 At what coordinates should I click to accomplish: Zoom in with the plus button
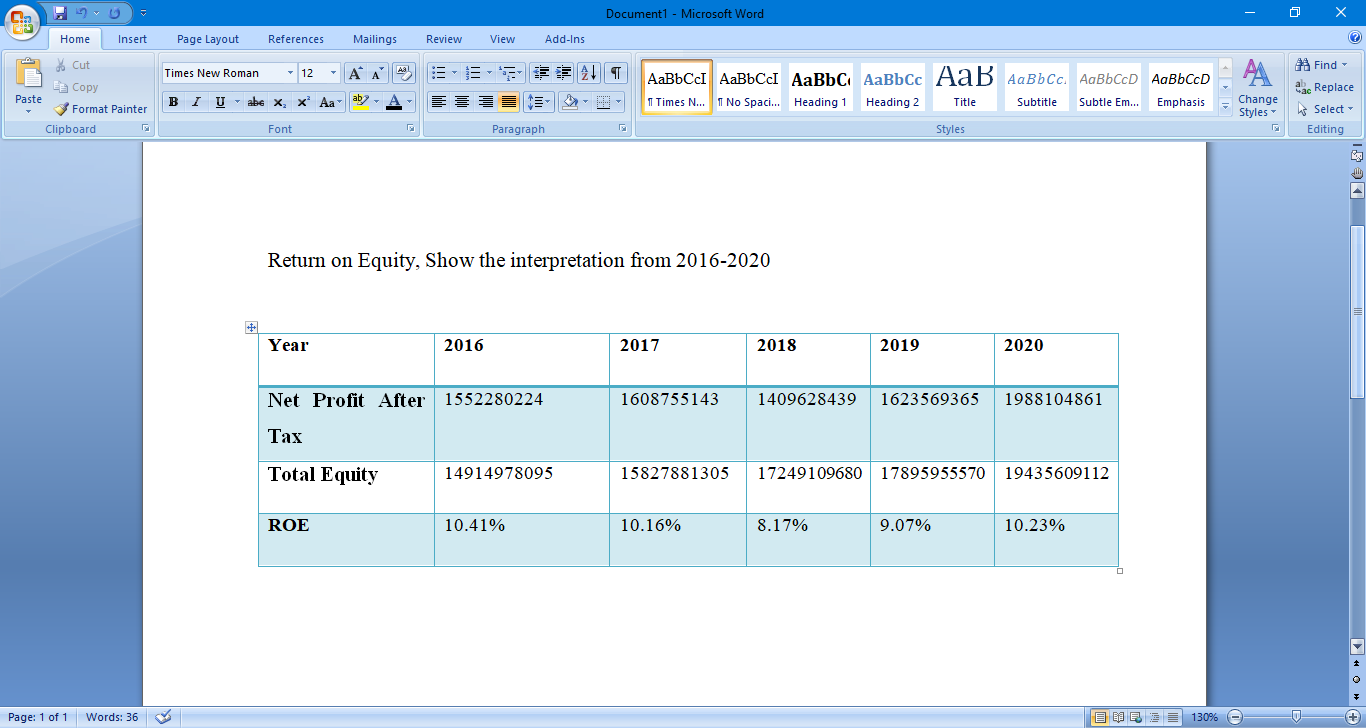coord(1351,717)
